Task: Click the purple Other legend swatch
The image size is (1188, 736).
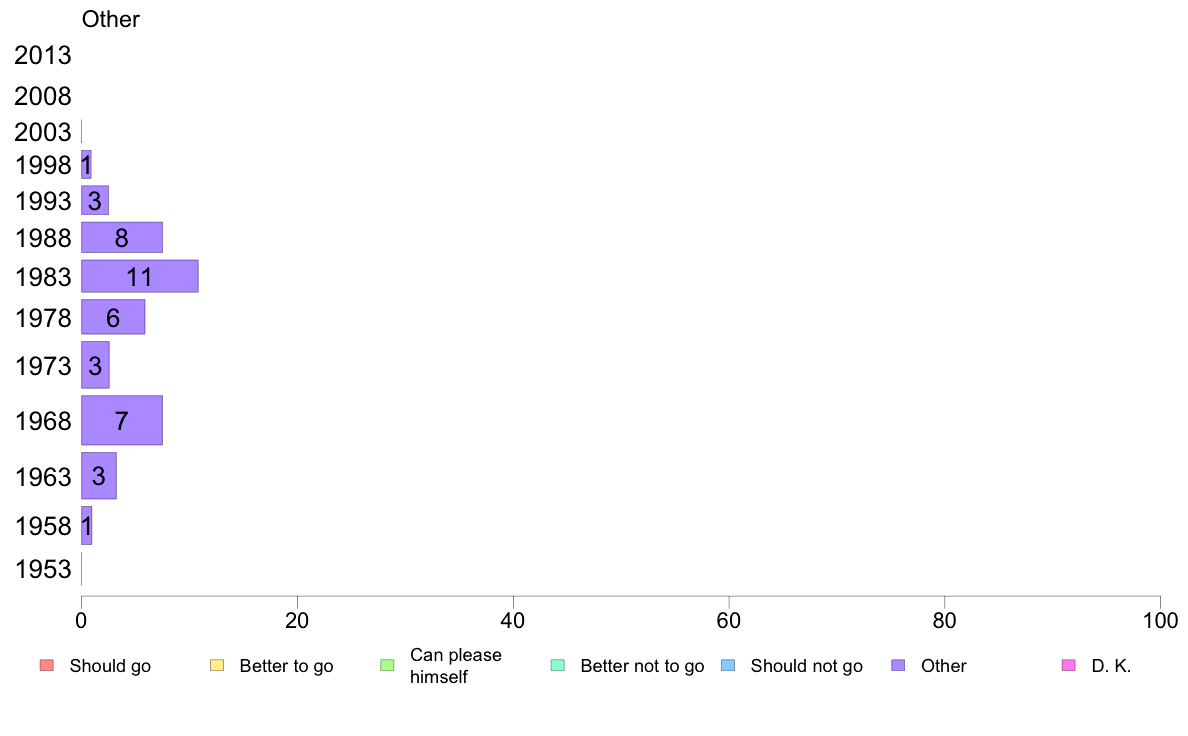Action: pyautogui.click(x=899, y=666)
